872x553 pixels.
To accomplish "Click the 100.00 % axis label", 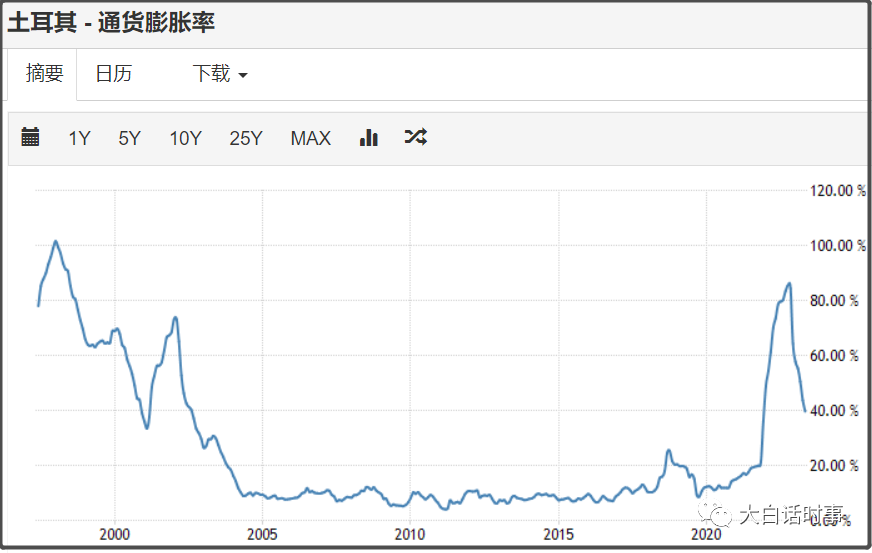I will pos(838,245).
